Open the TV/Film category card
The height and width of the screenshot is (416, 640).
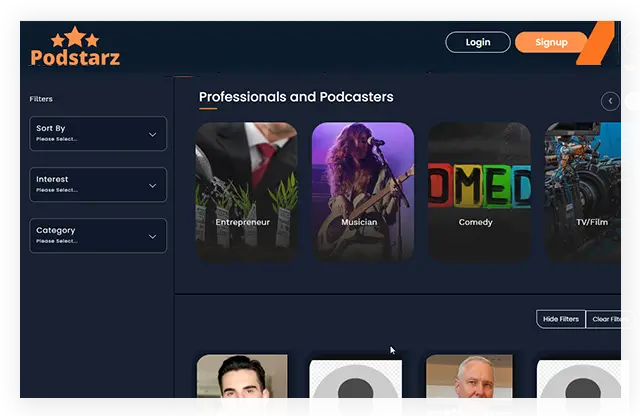(583, 191)
